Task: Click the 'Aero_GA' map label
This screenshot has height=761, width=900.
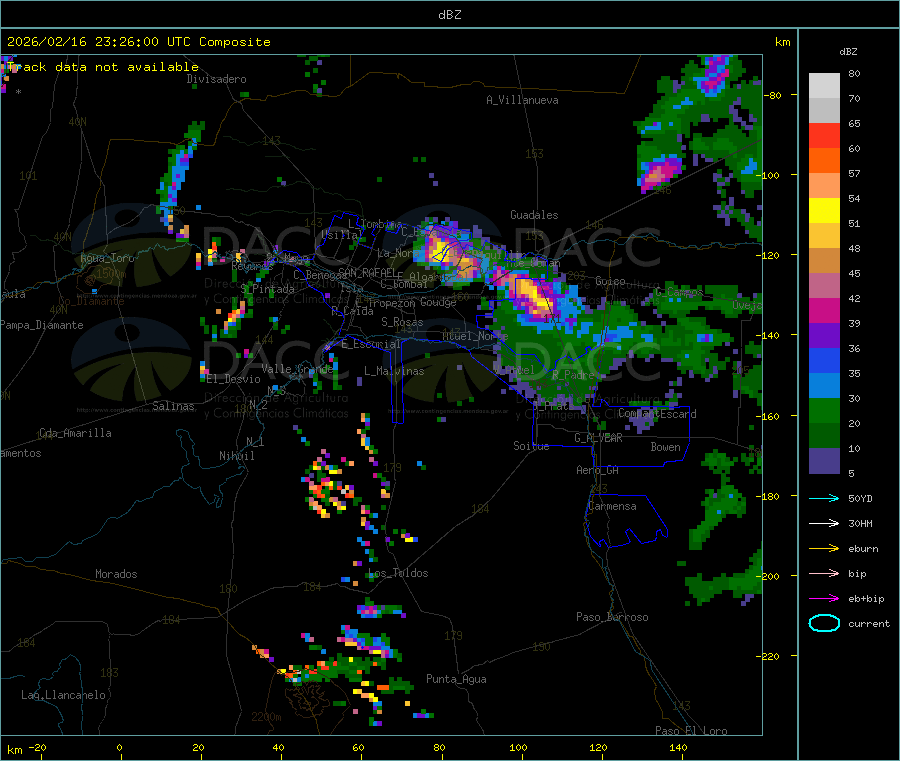Action: point(598,470)
